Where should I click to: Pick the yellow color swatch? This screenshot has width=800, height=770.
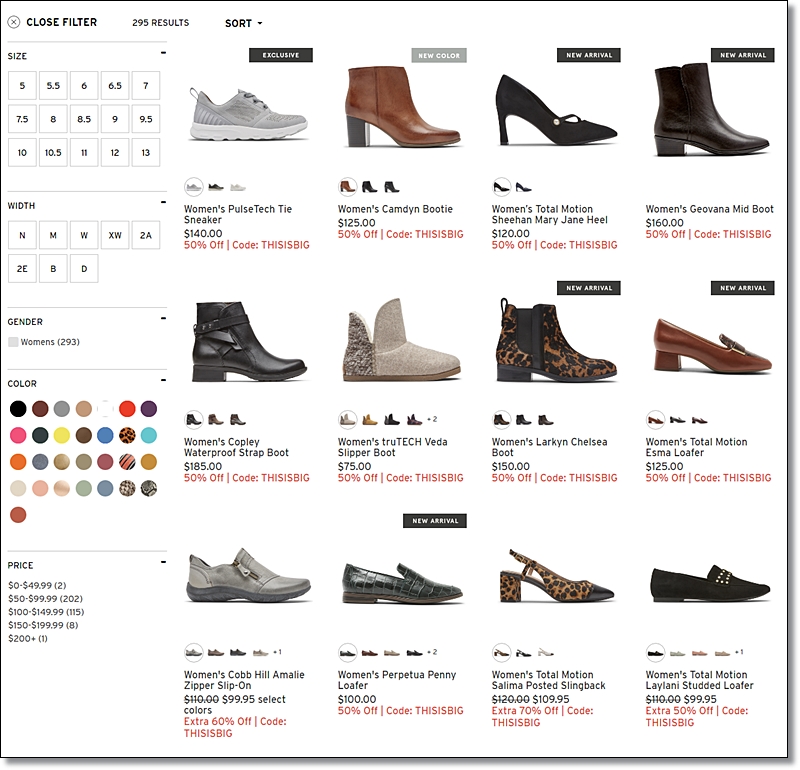pos(62,435)
